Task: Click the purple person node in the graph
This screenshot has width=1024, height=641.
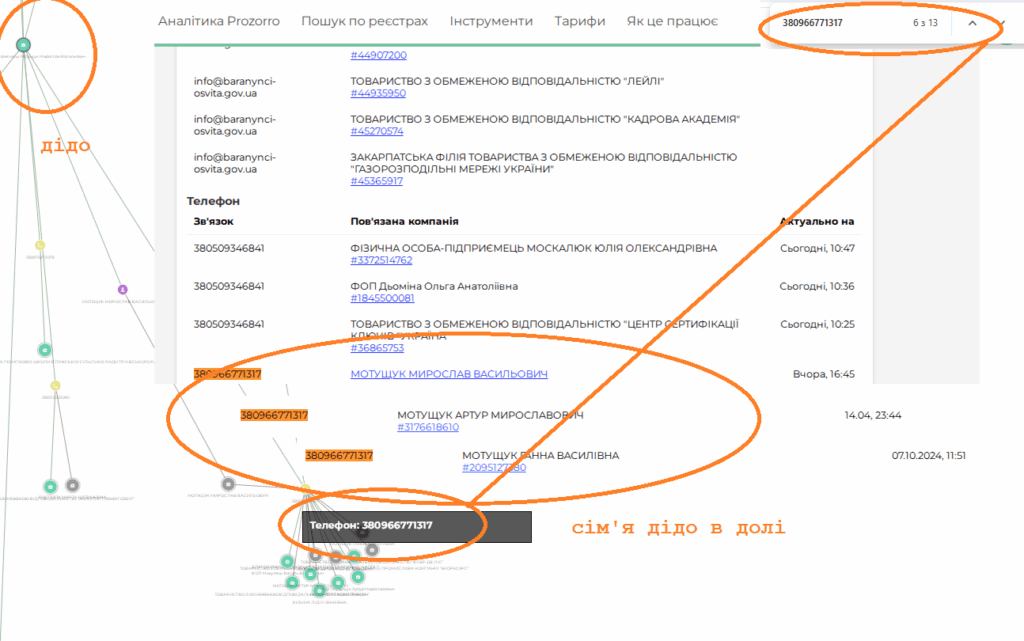Action: (123, 289)
